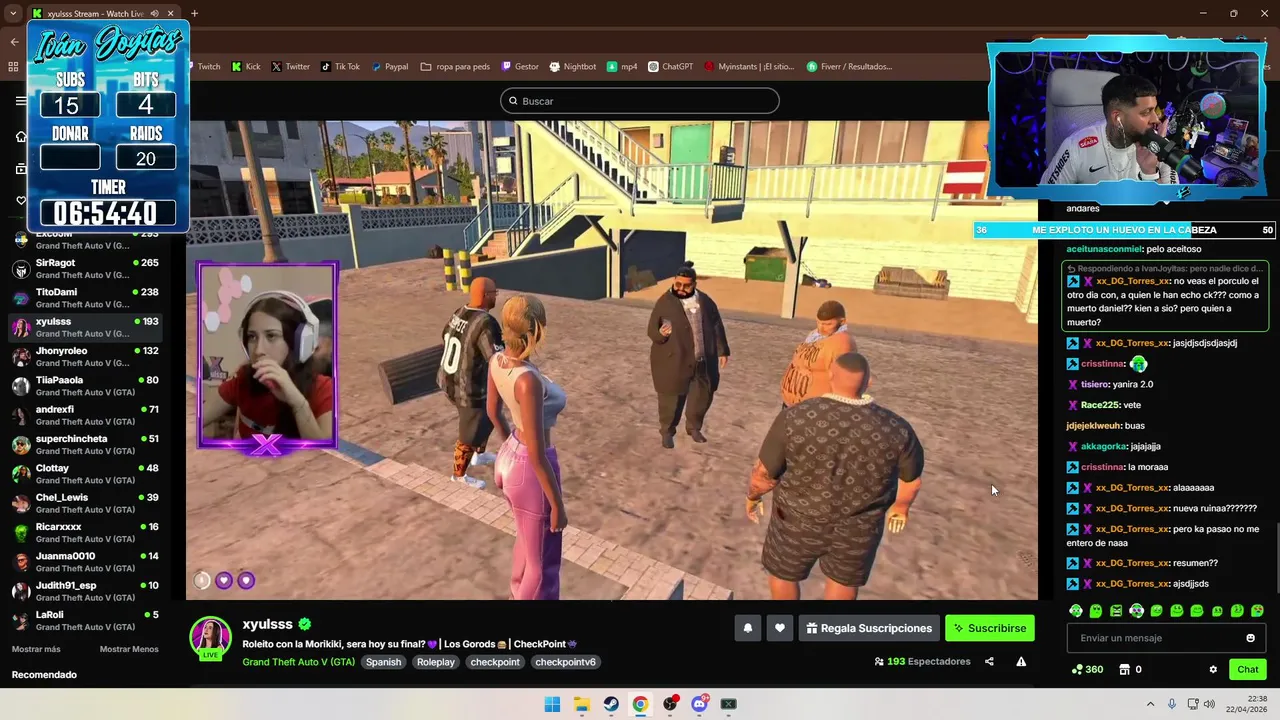Screen dimensions: 1280x720
Task: Open the ChatGPT bookmark
Action: point(670,67)
